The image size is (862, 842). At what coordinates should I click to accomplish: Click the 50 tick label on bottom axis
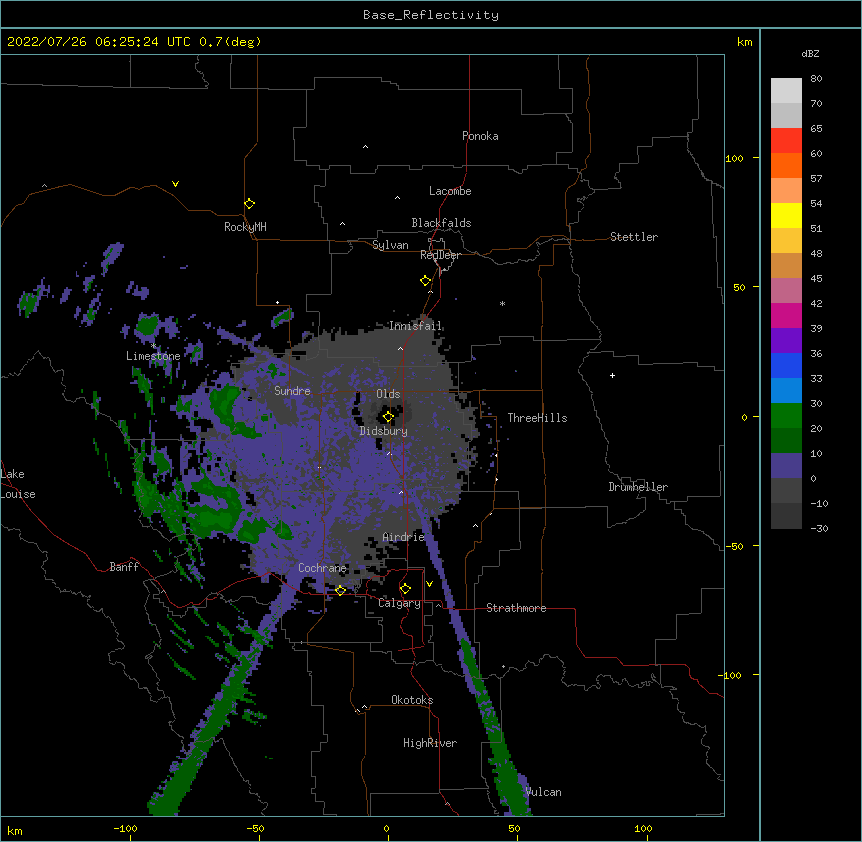coord(515,828)
